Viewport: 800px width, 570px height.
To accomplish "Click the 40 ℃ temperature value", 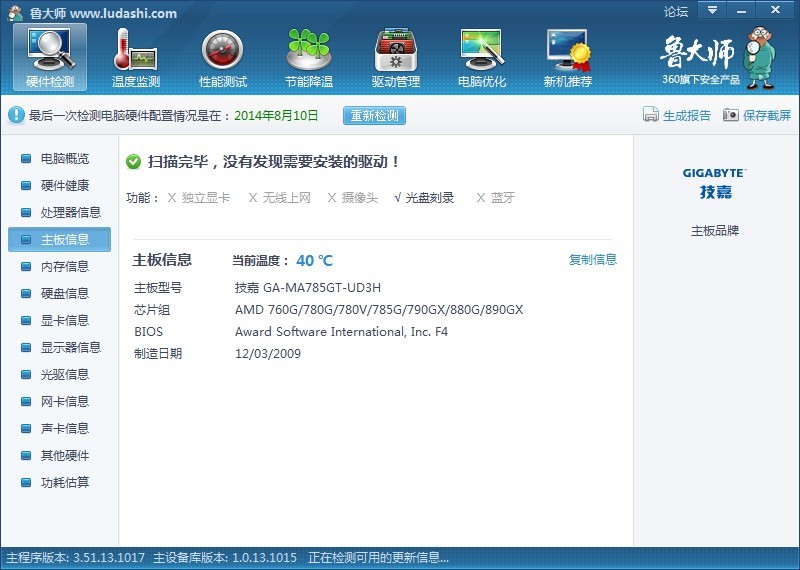I will click(x=314, y=261).
